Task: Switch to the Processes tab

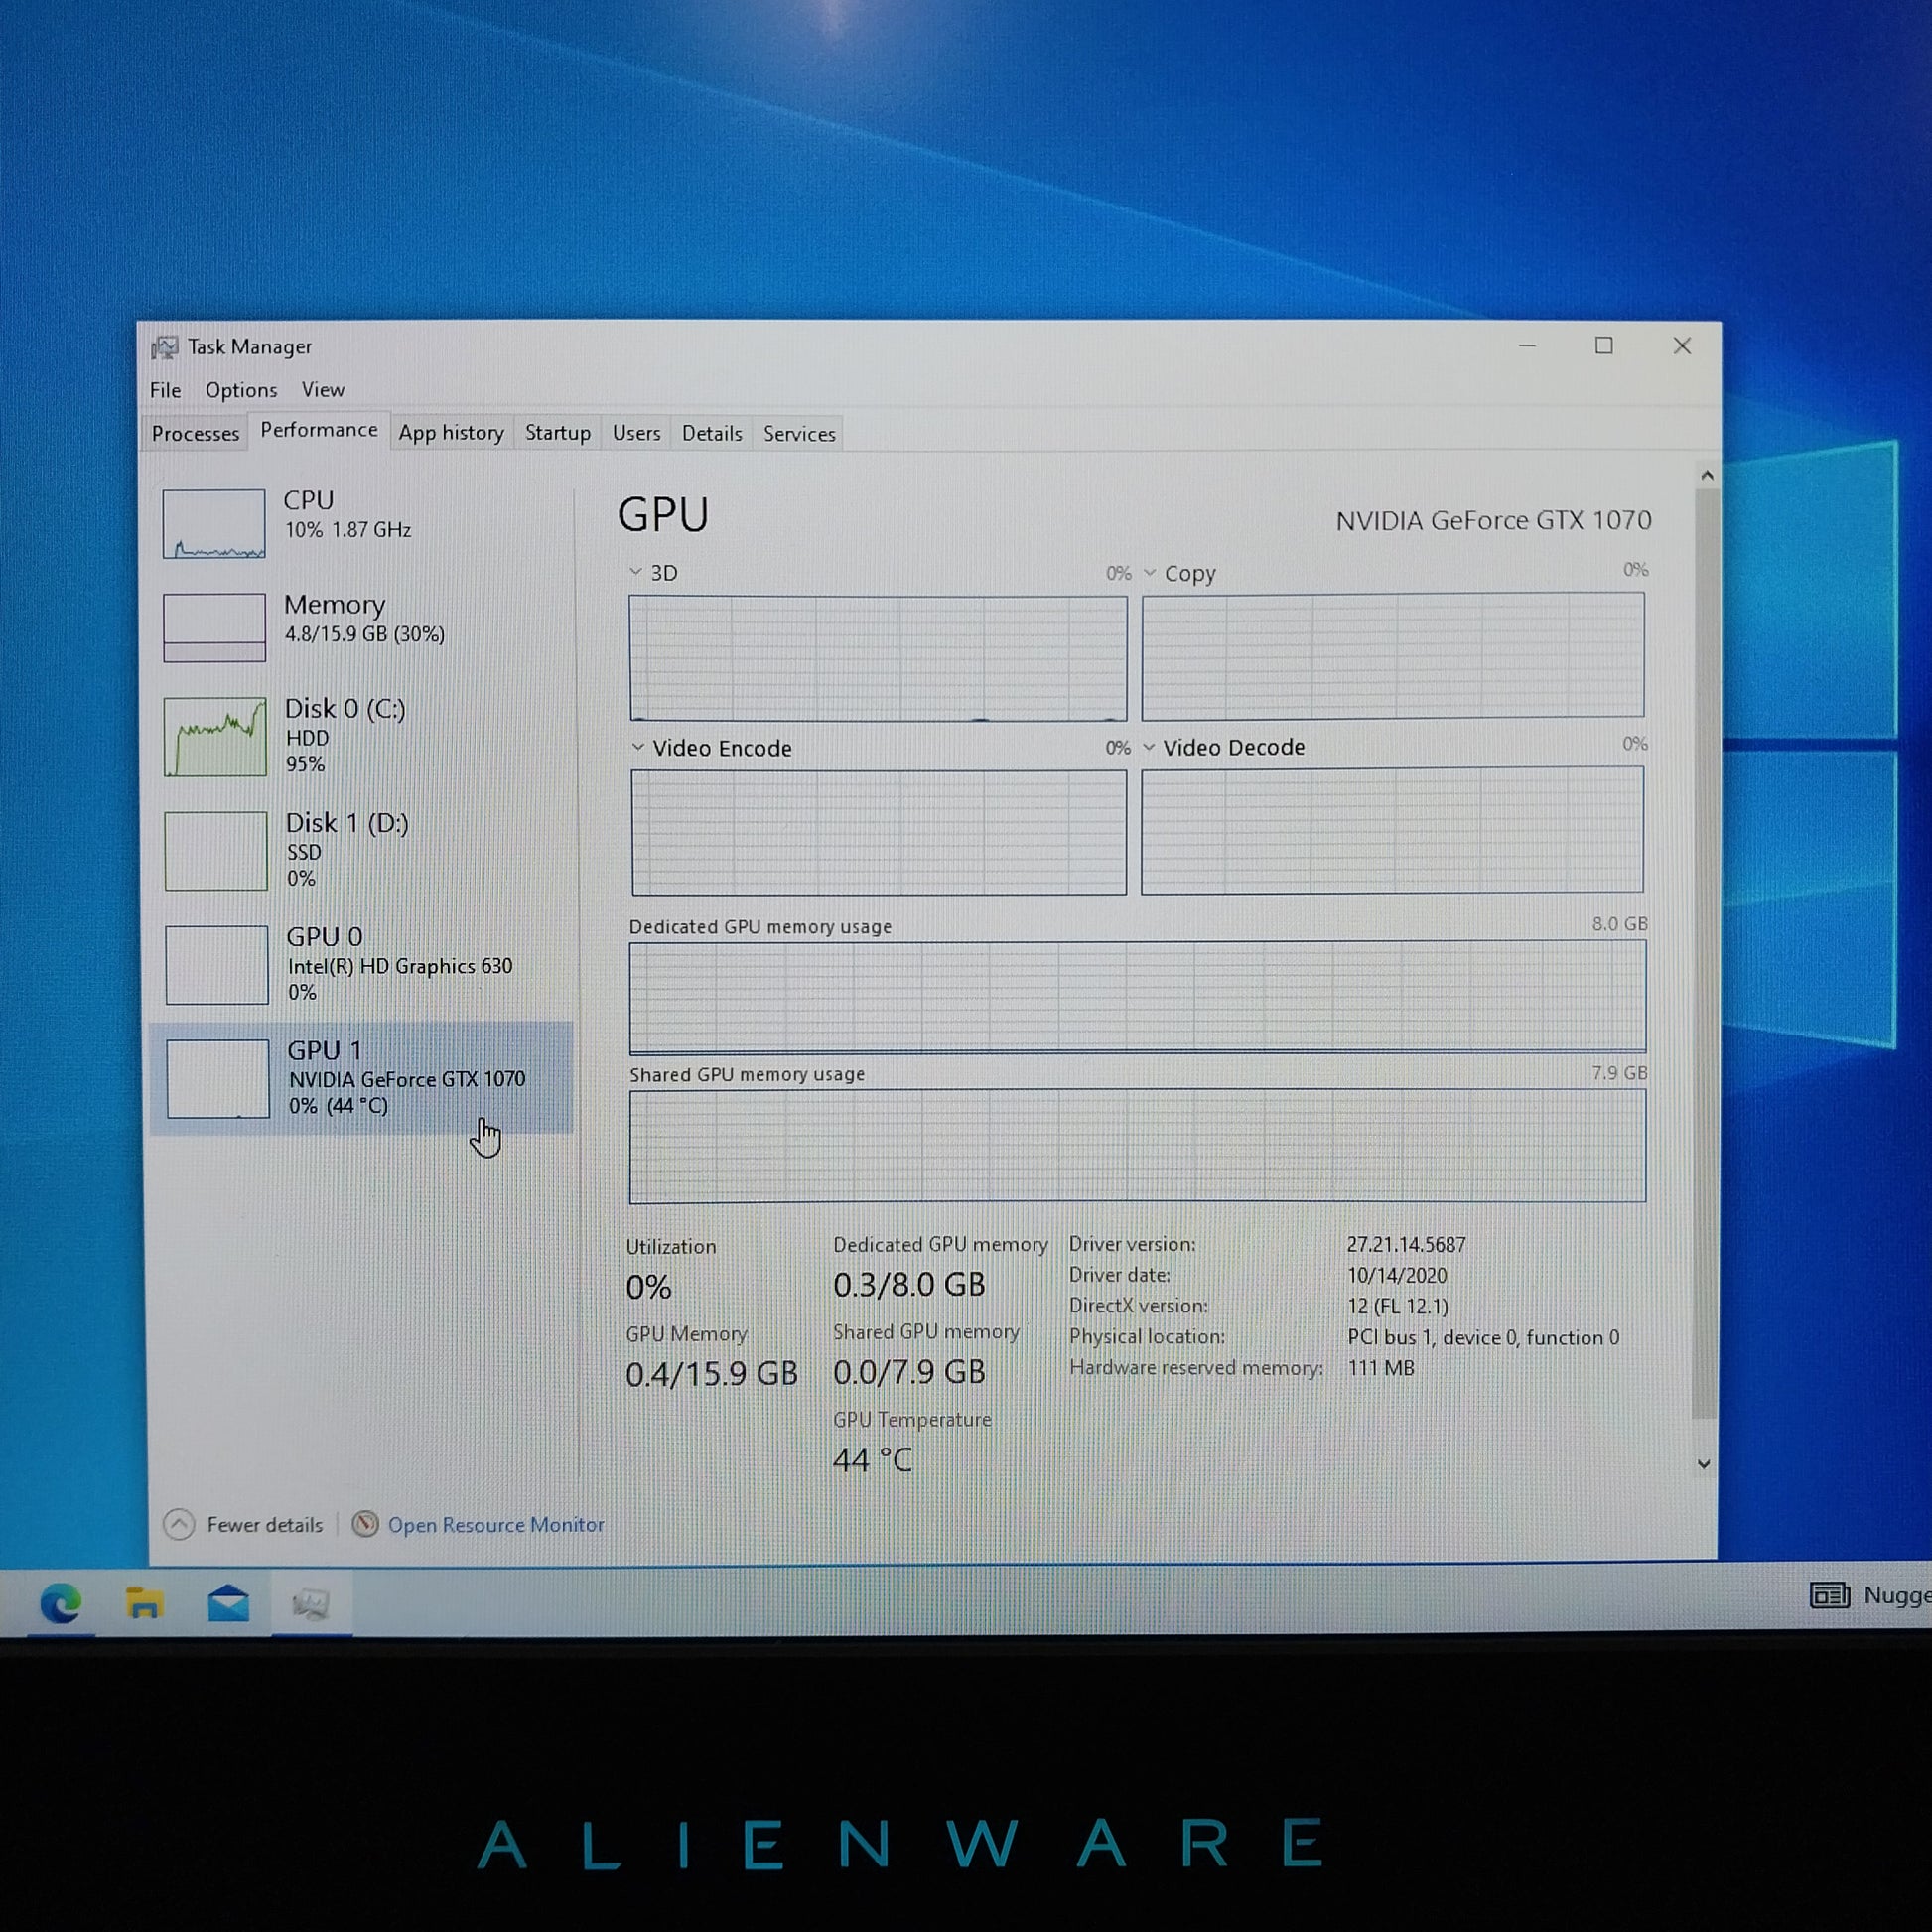Action: [x=196, y=433]
